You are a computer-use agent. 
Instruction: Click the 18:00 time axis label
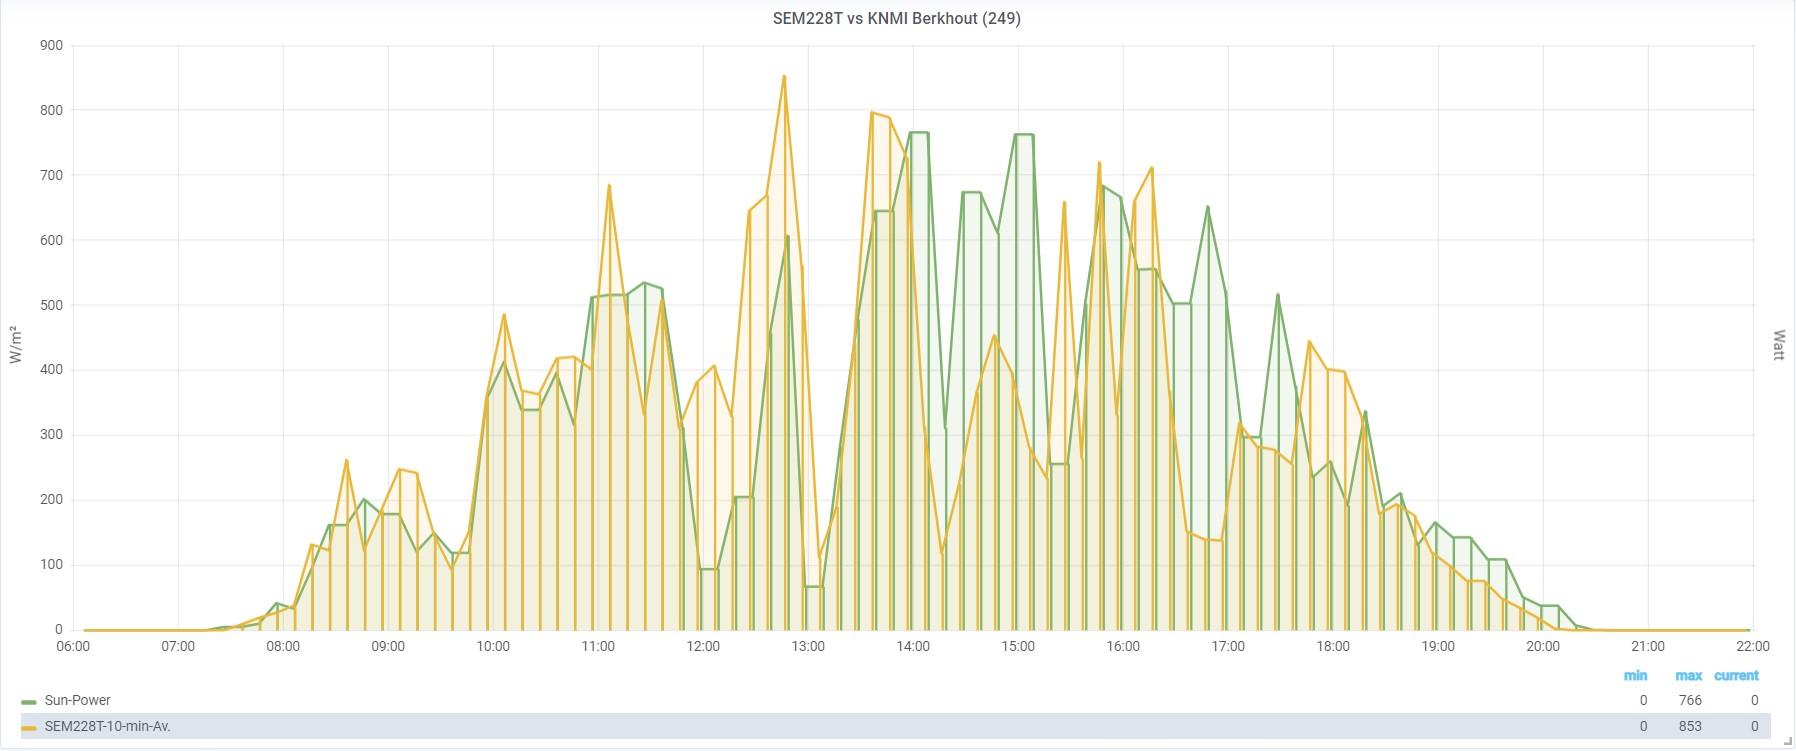pyautogui.click(x=1333, y=646)
